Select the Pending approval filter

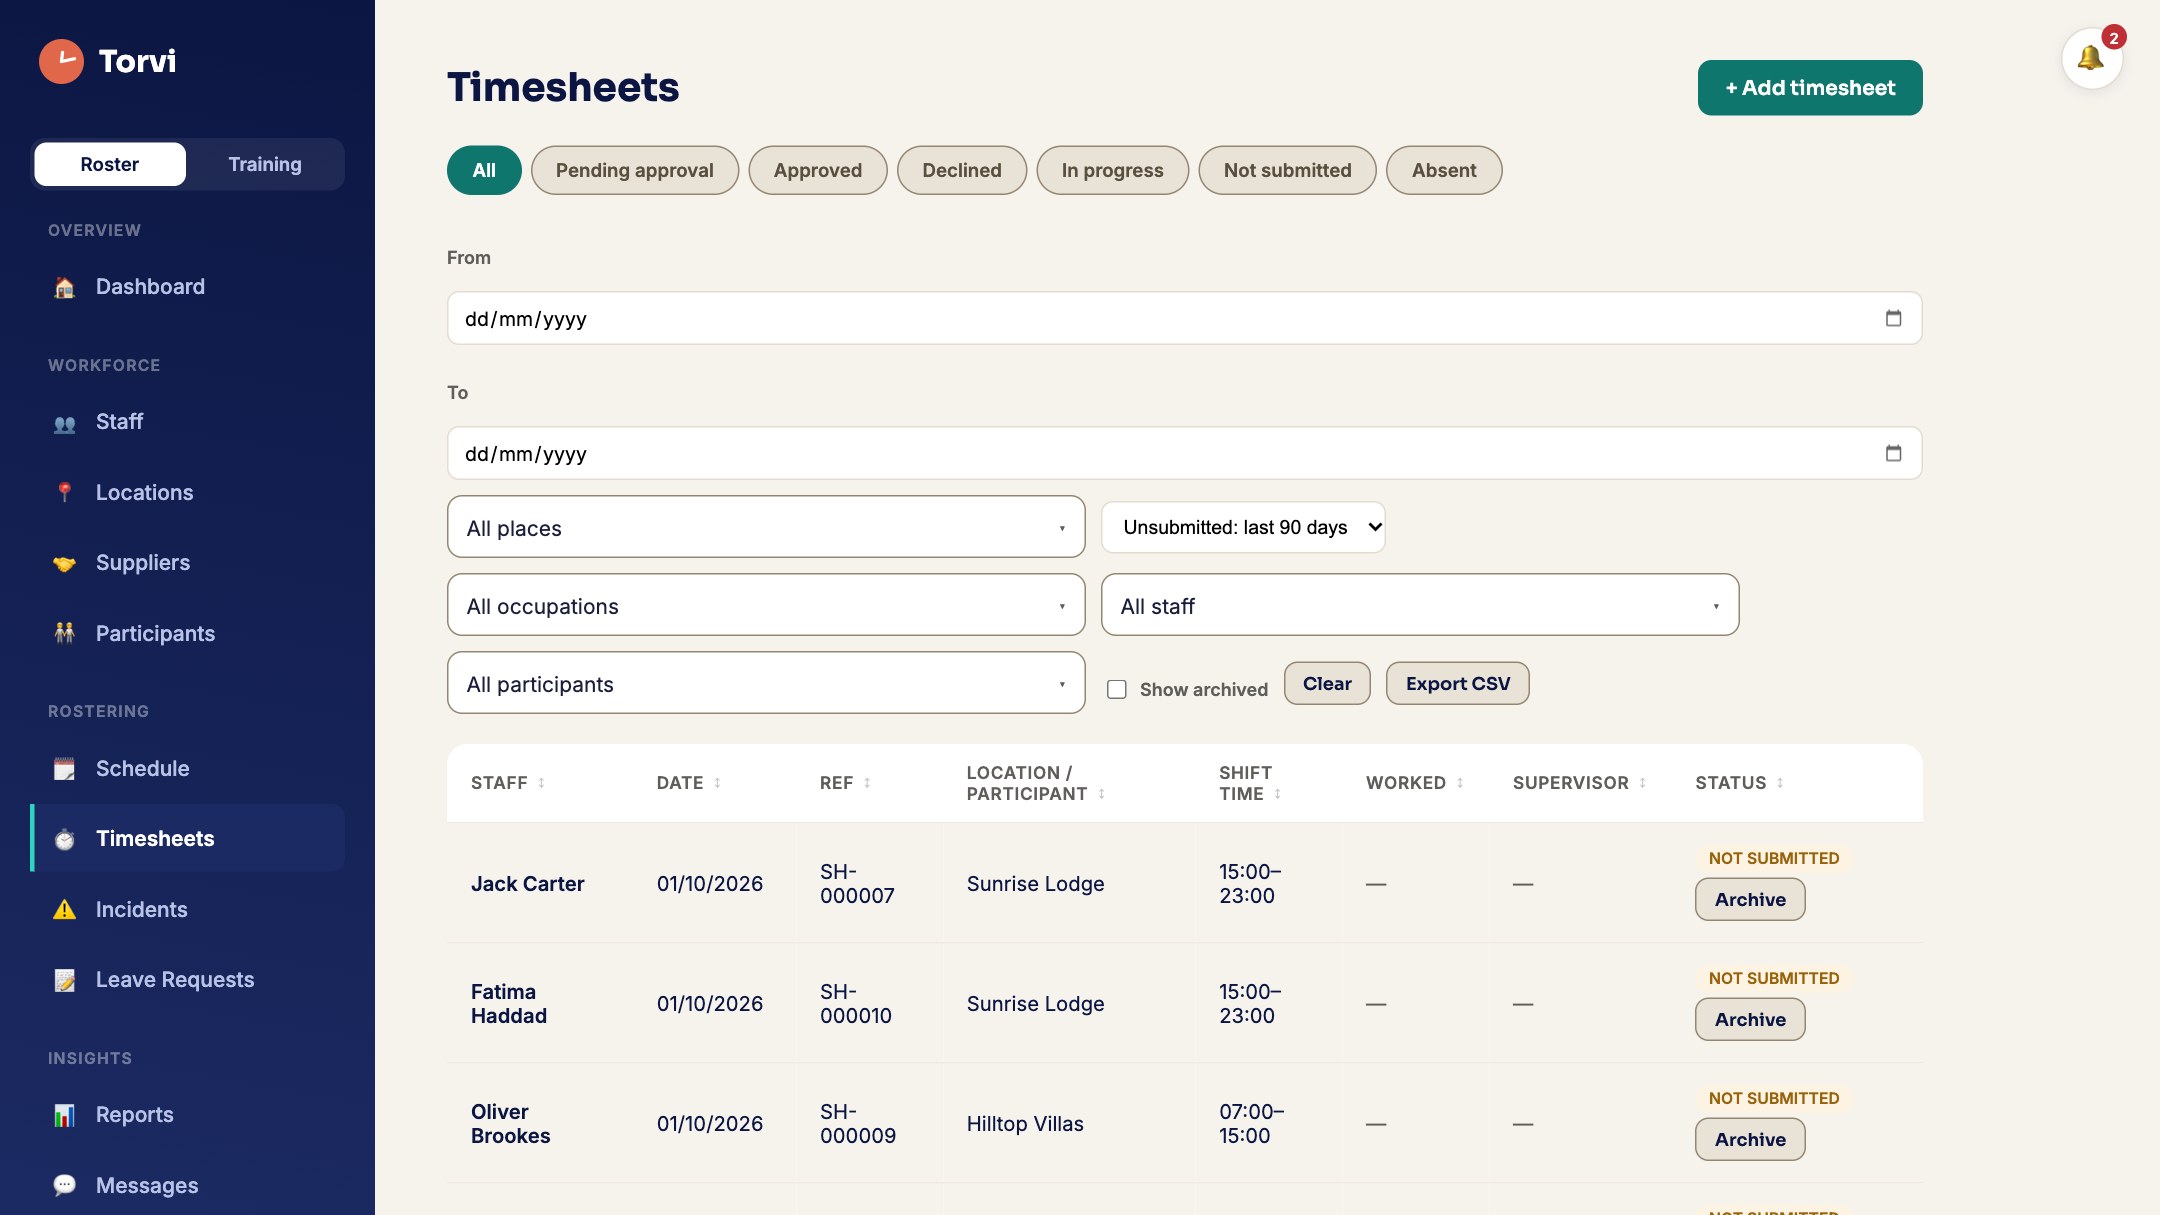tap(635, 170)
